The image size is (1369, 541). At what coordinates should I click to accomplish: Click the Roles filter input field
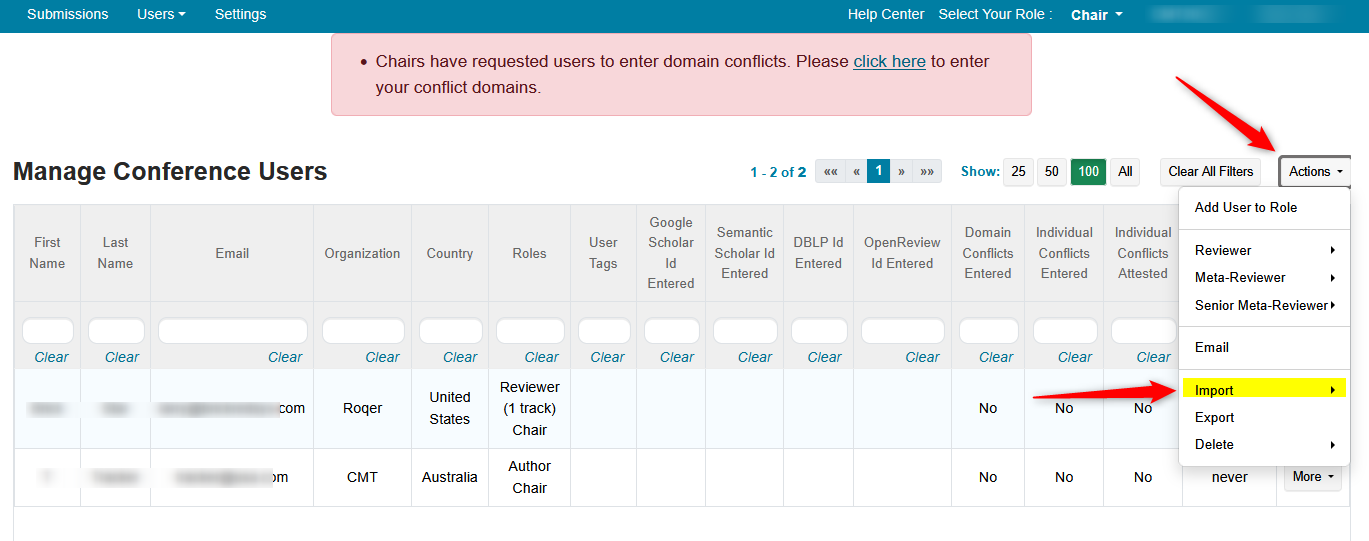(530, 331)
